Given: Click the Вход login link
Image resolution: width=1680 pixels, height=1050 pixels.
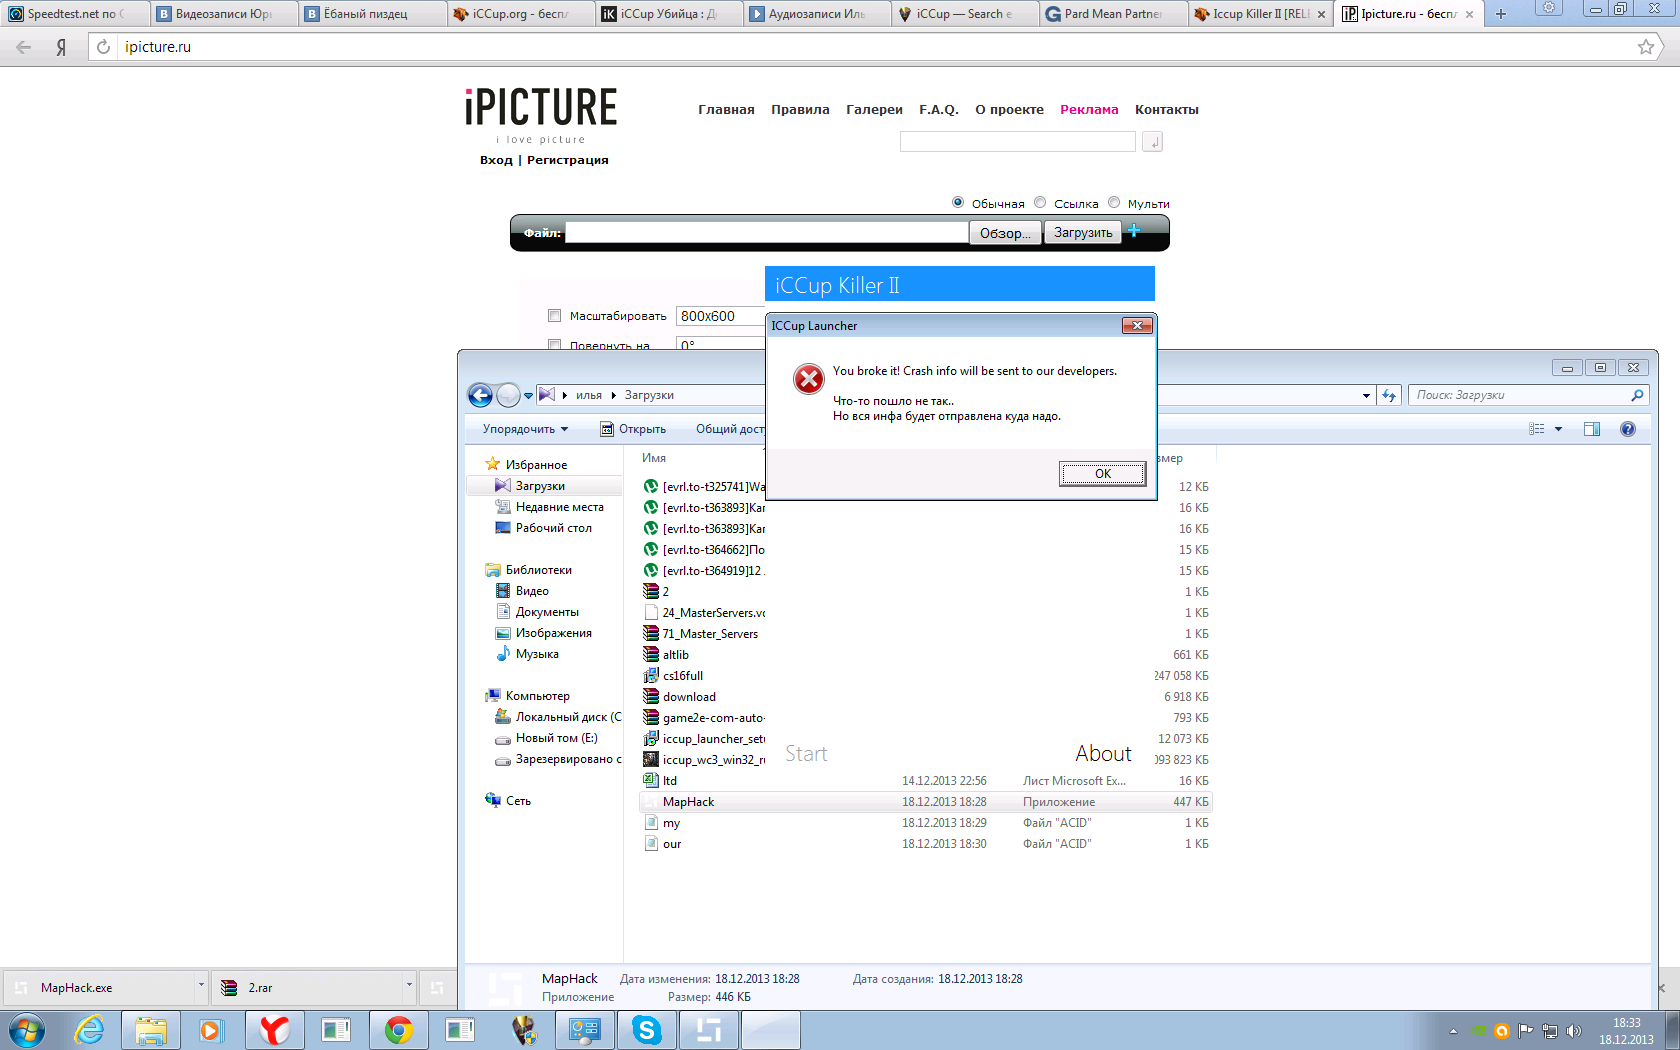Looking at the screenshot, I should click(x=496, y=160).
